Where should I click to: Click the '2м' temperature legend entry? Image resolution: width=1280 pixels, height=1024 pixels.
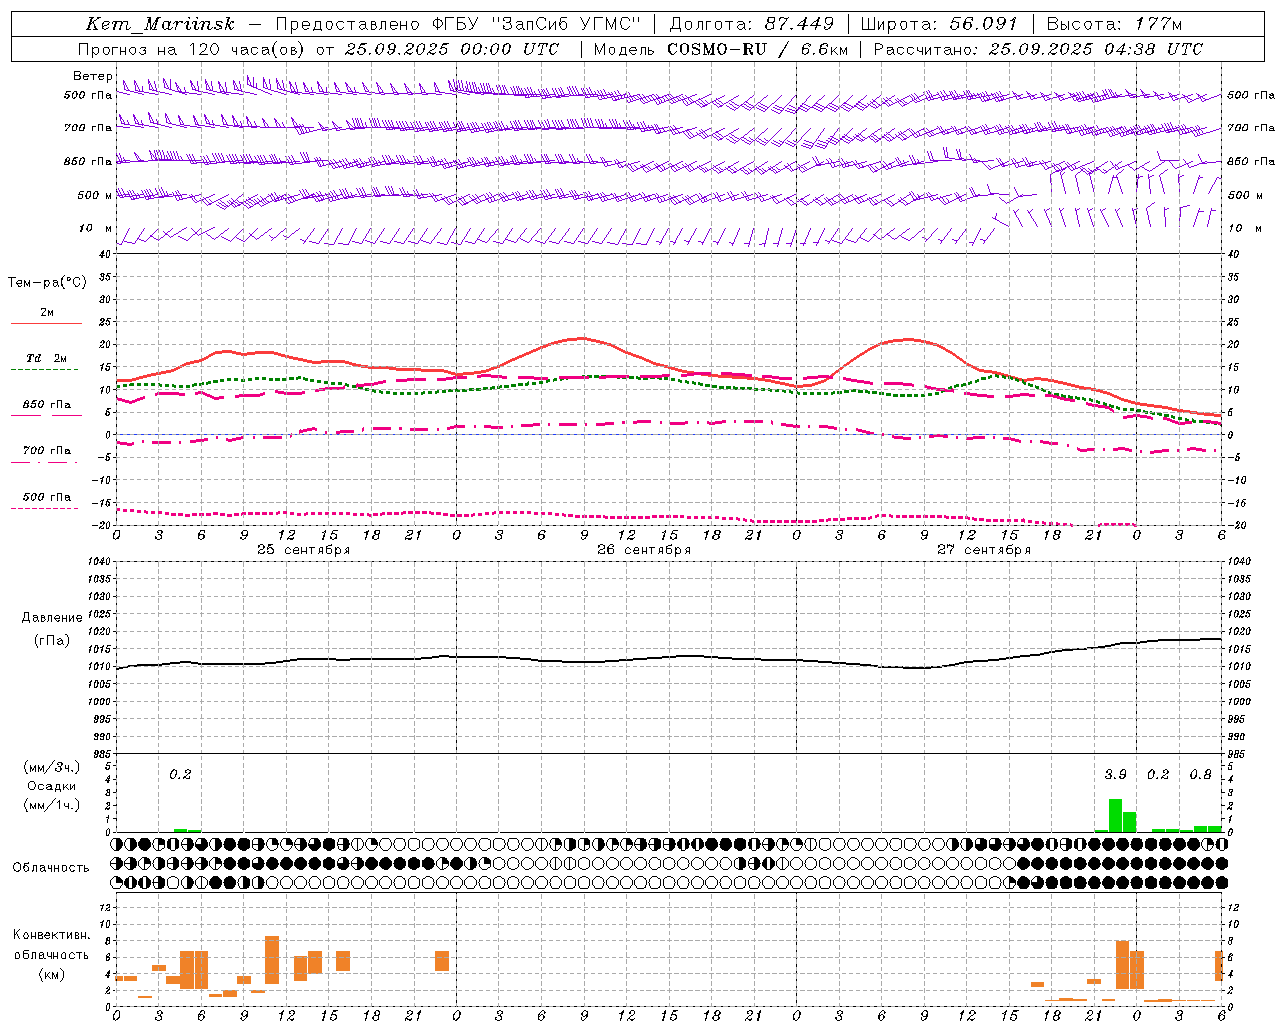coord(46,313)
